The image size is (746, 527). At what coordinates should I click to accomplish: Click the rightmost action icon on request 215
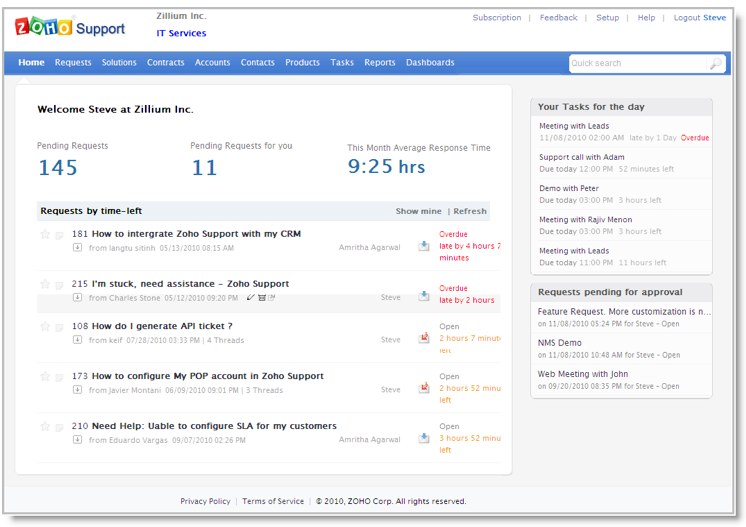click(271, 298)
